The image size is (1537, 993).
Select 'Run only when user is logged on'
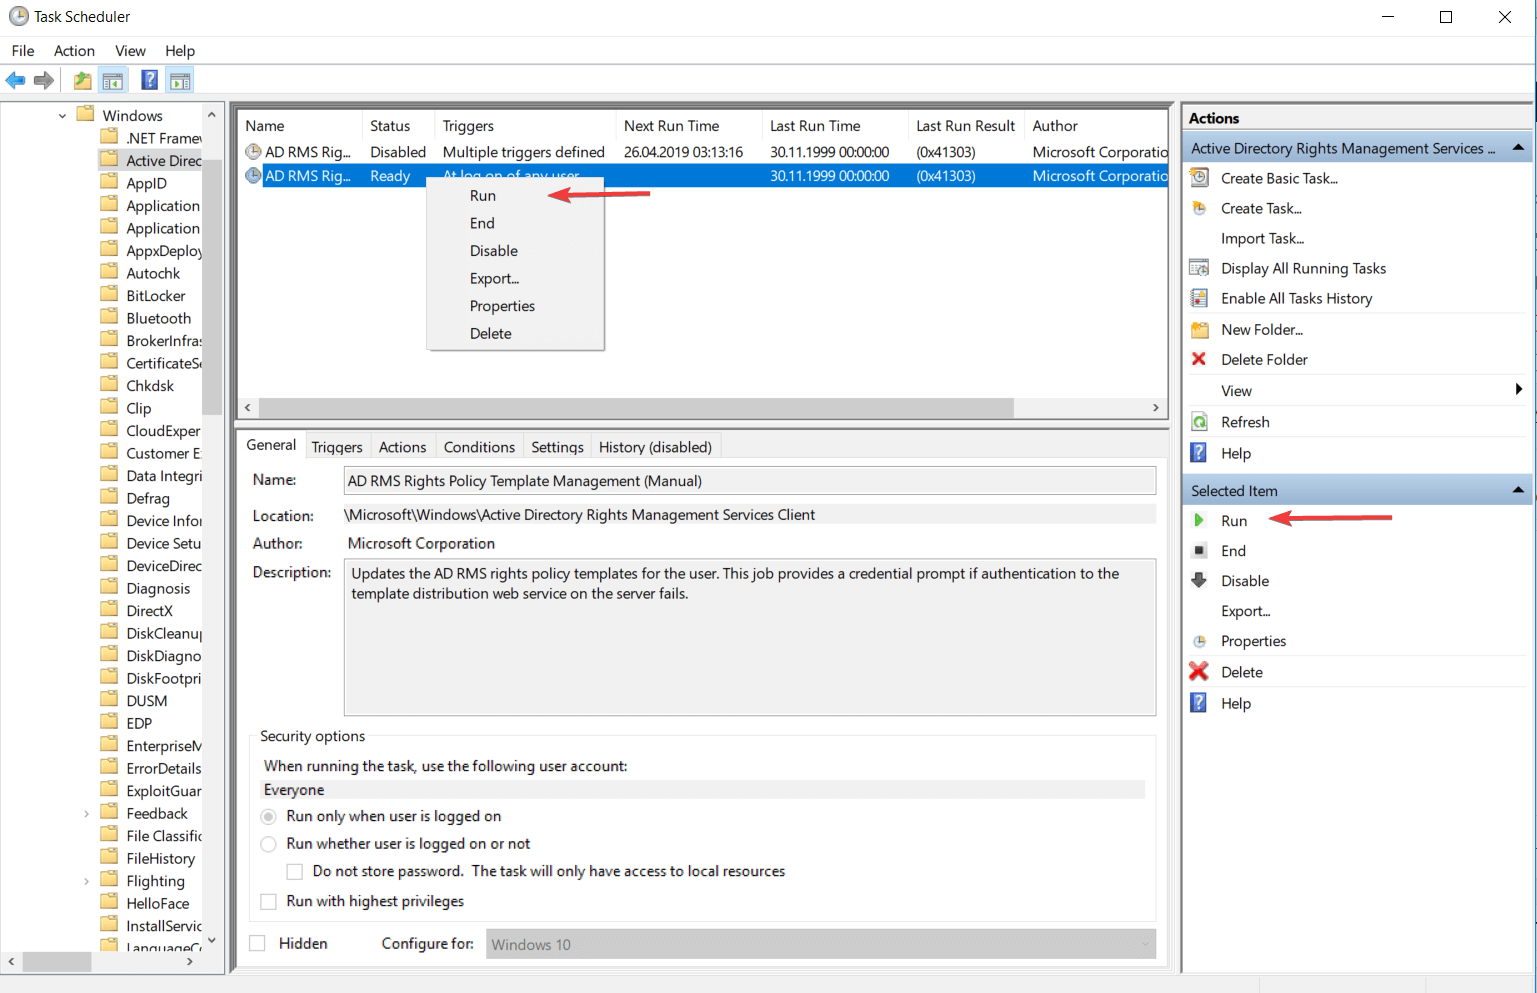(268, 816)
